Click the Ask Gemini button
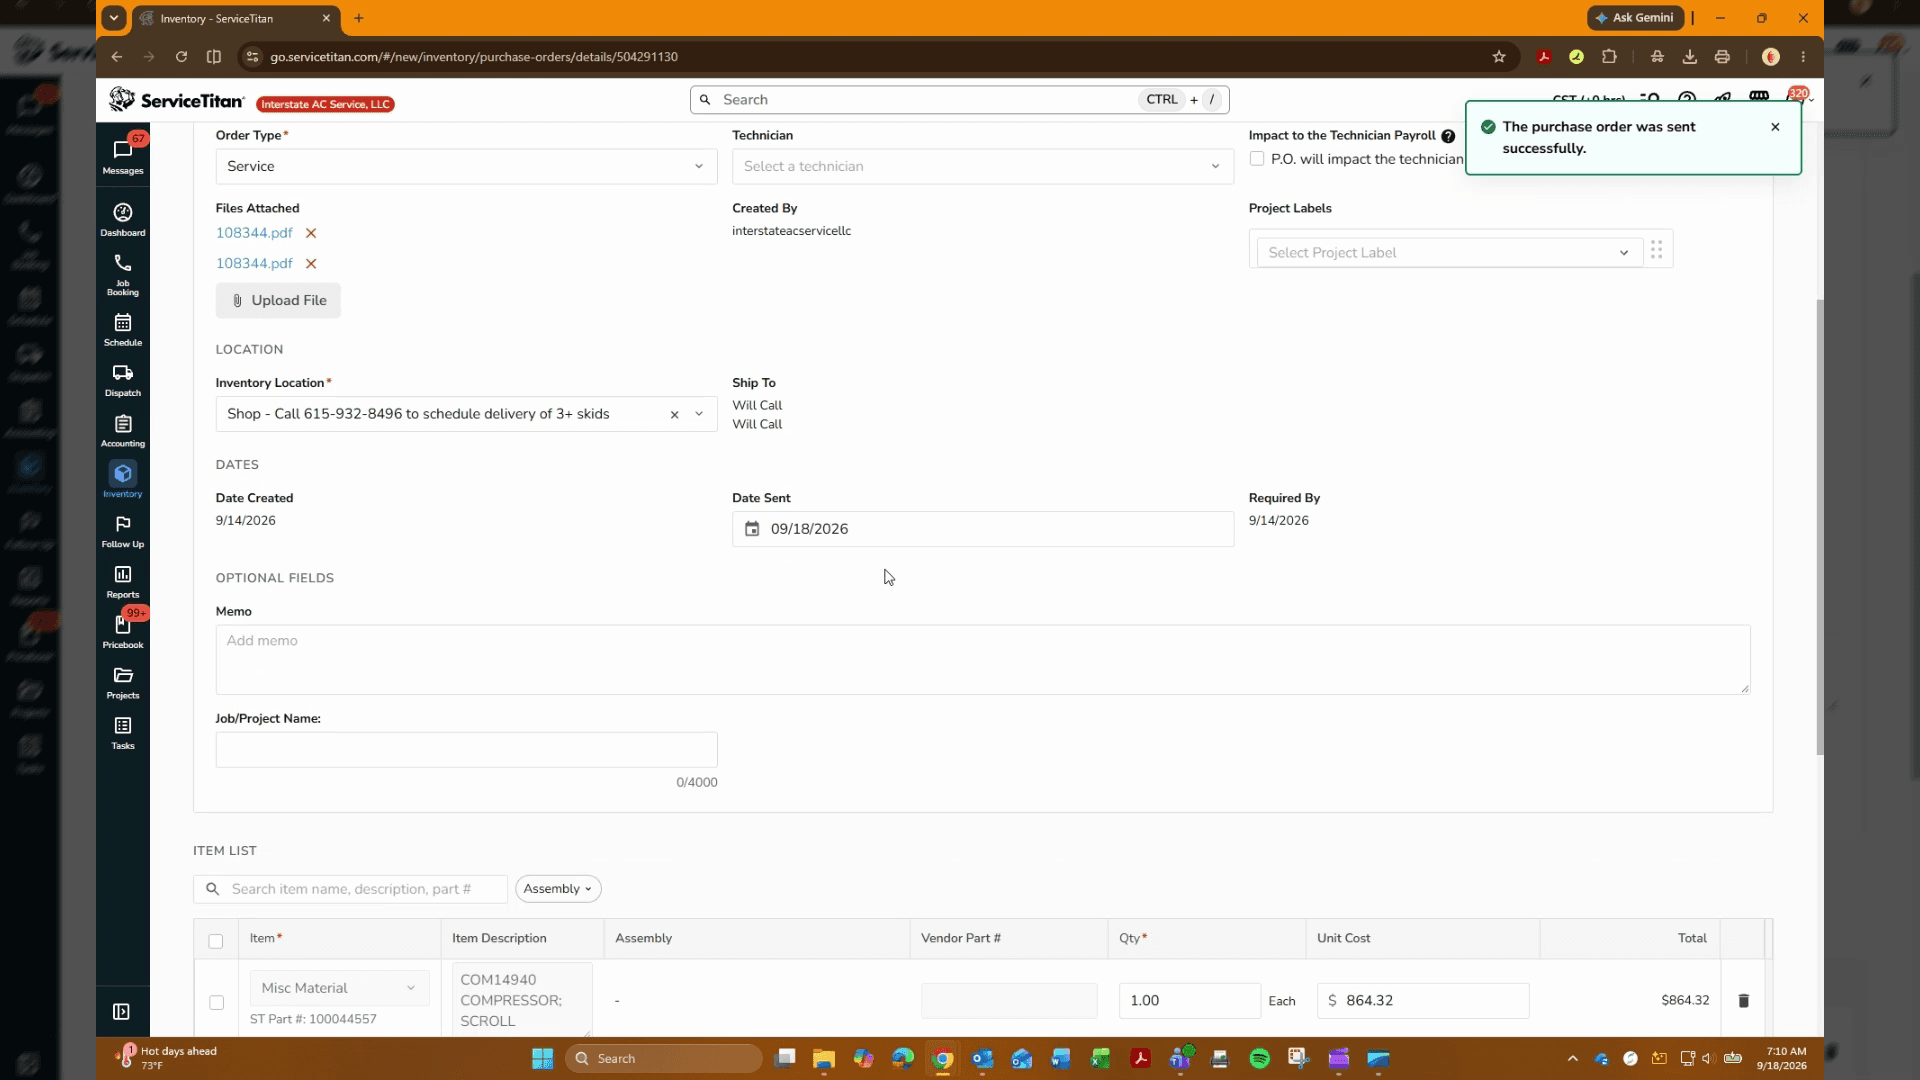The height and width of the screenshot is (1080, 1920). point(1634,18)
